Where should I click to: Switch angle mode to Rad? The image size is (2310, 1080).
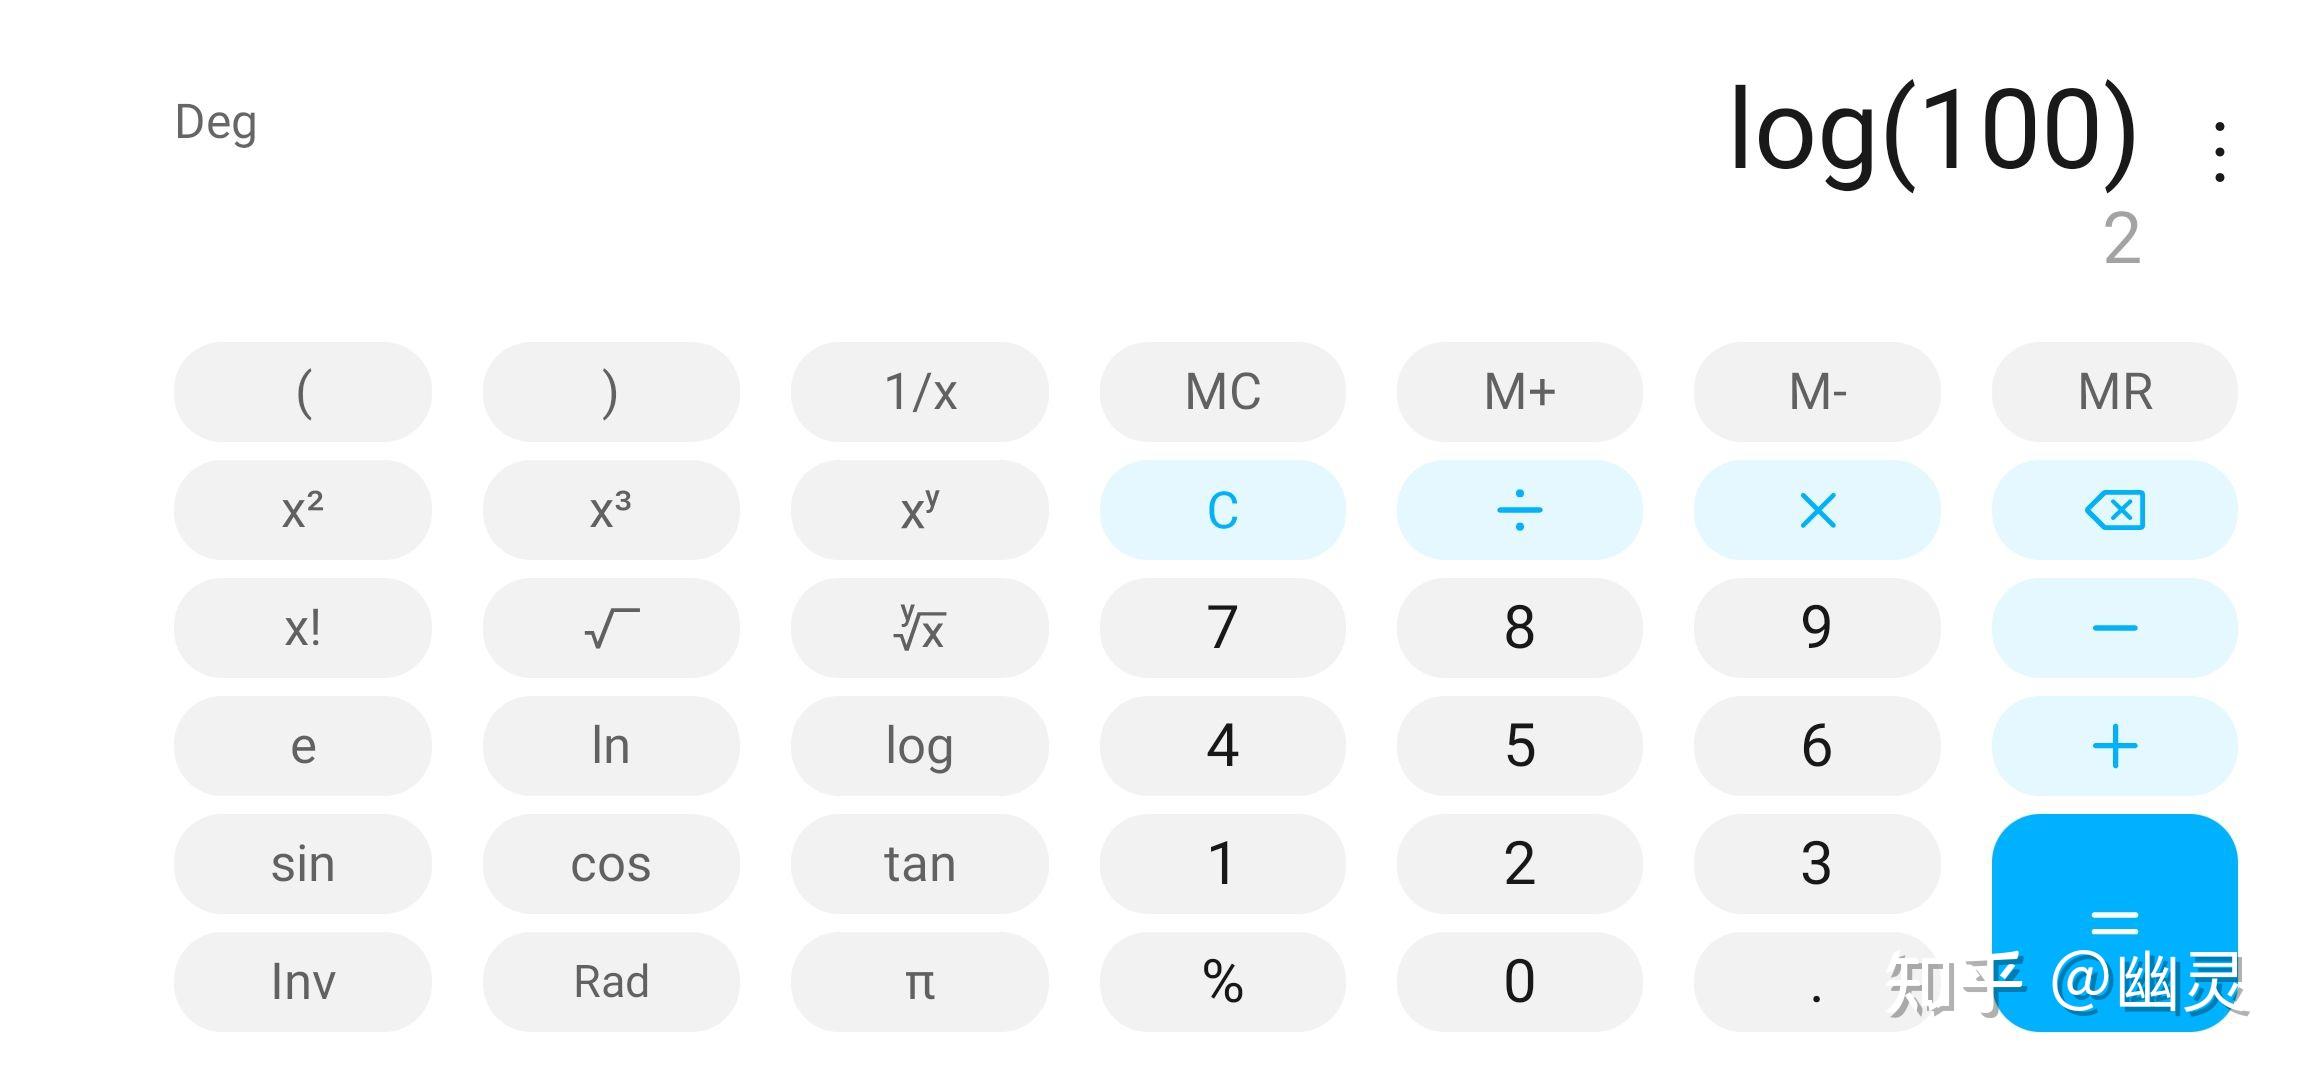pos(611,982)
